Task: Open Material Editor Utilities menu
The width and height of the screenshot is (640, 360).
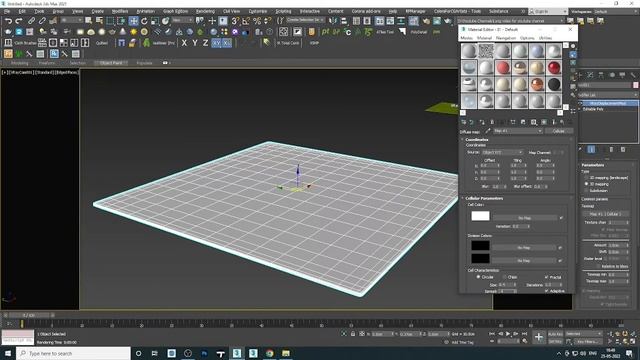Action: [x=545, y=38]
